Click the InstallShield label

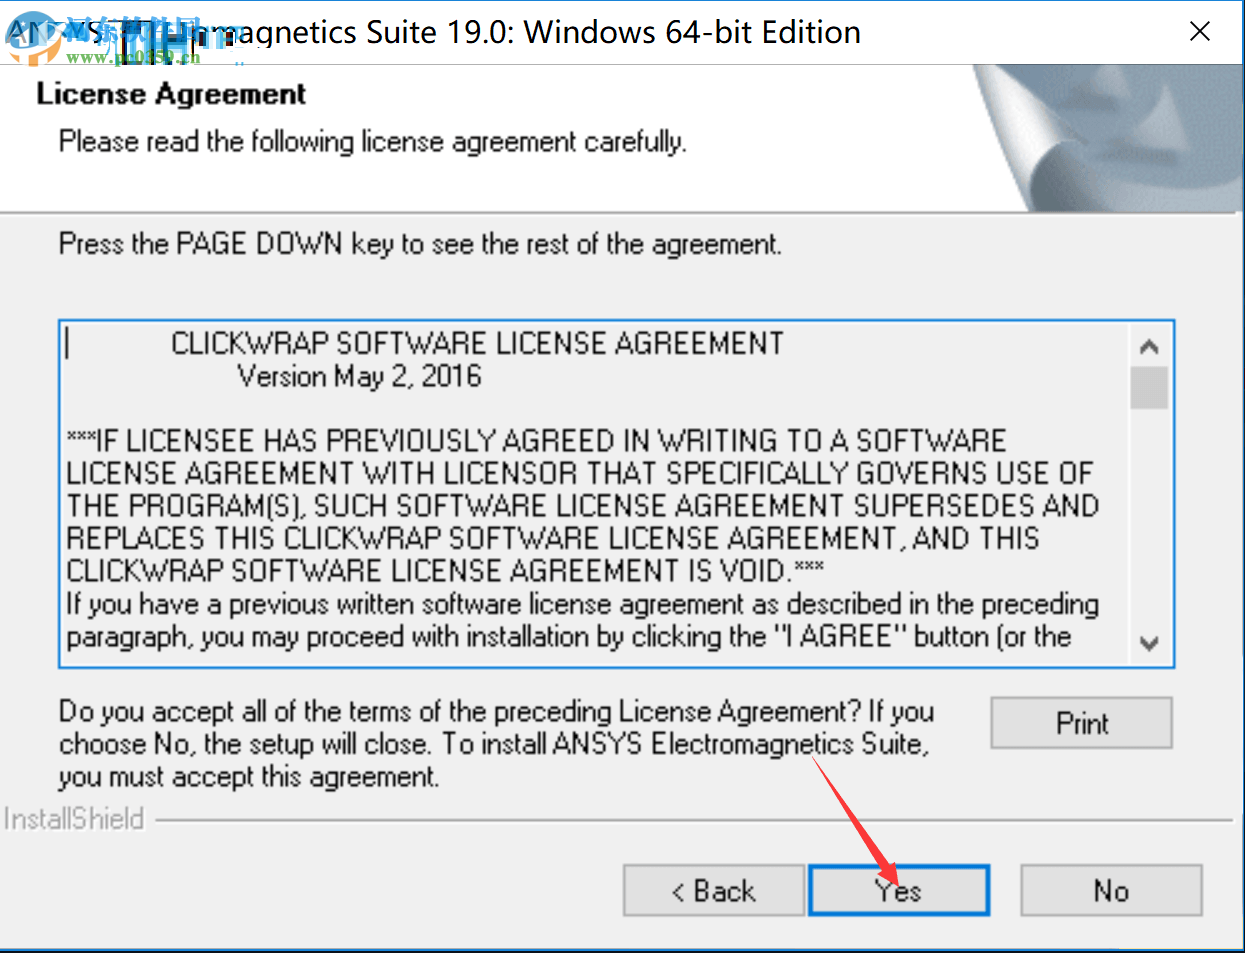tap(75, 819)
